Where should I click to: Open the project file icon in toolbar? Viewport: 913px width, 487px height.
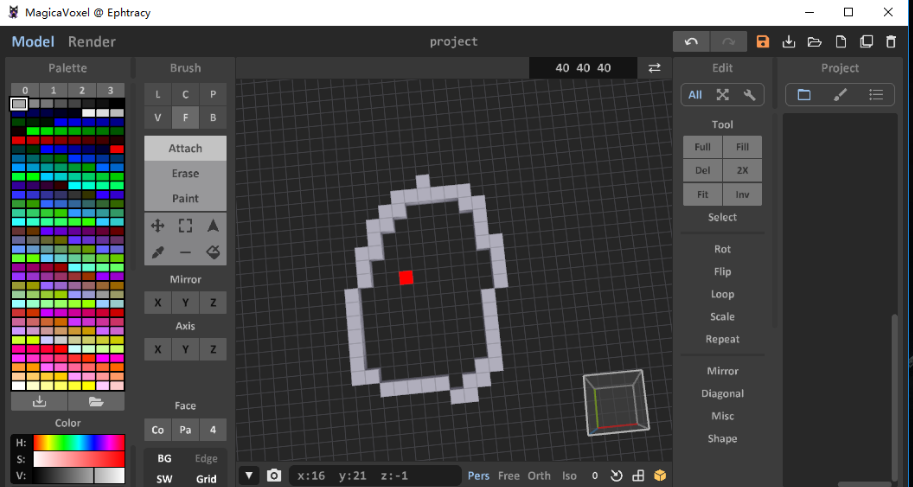coord(815,41)
